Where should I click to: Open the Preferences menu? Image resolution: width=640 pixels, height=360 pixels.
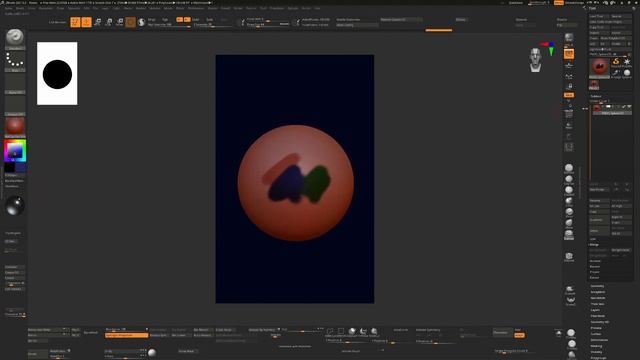click(x=196, y=8)
